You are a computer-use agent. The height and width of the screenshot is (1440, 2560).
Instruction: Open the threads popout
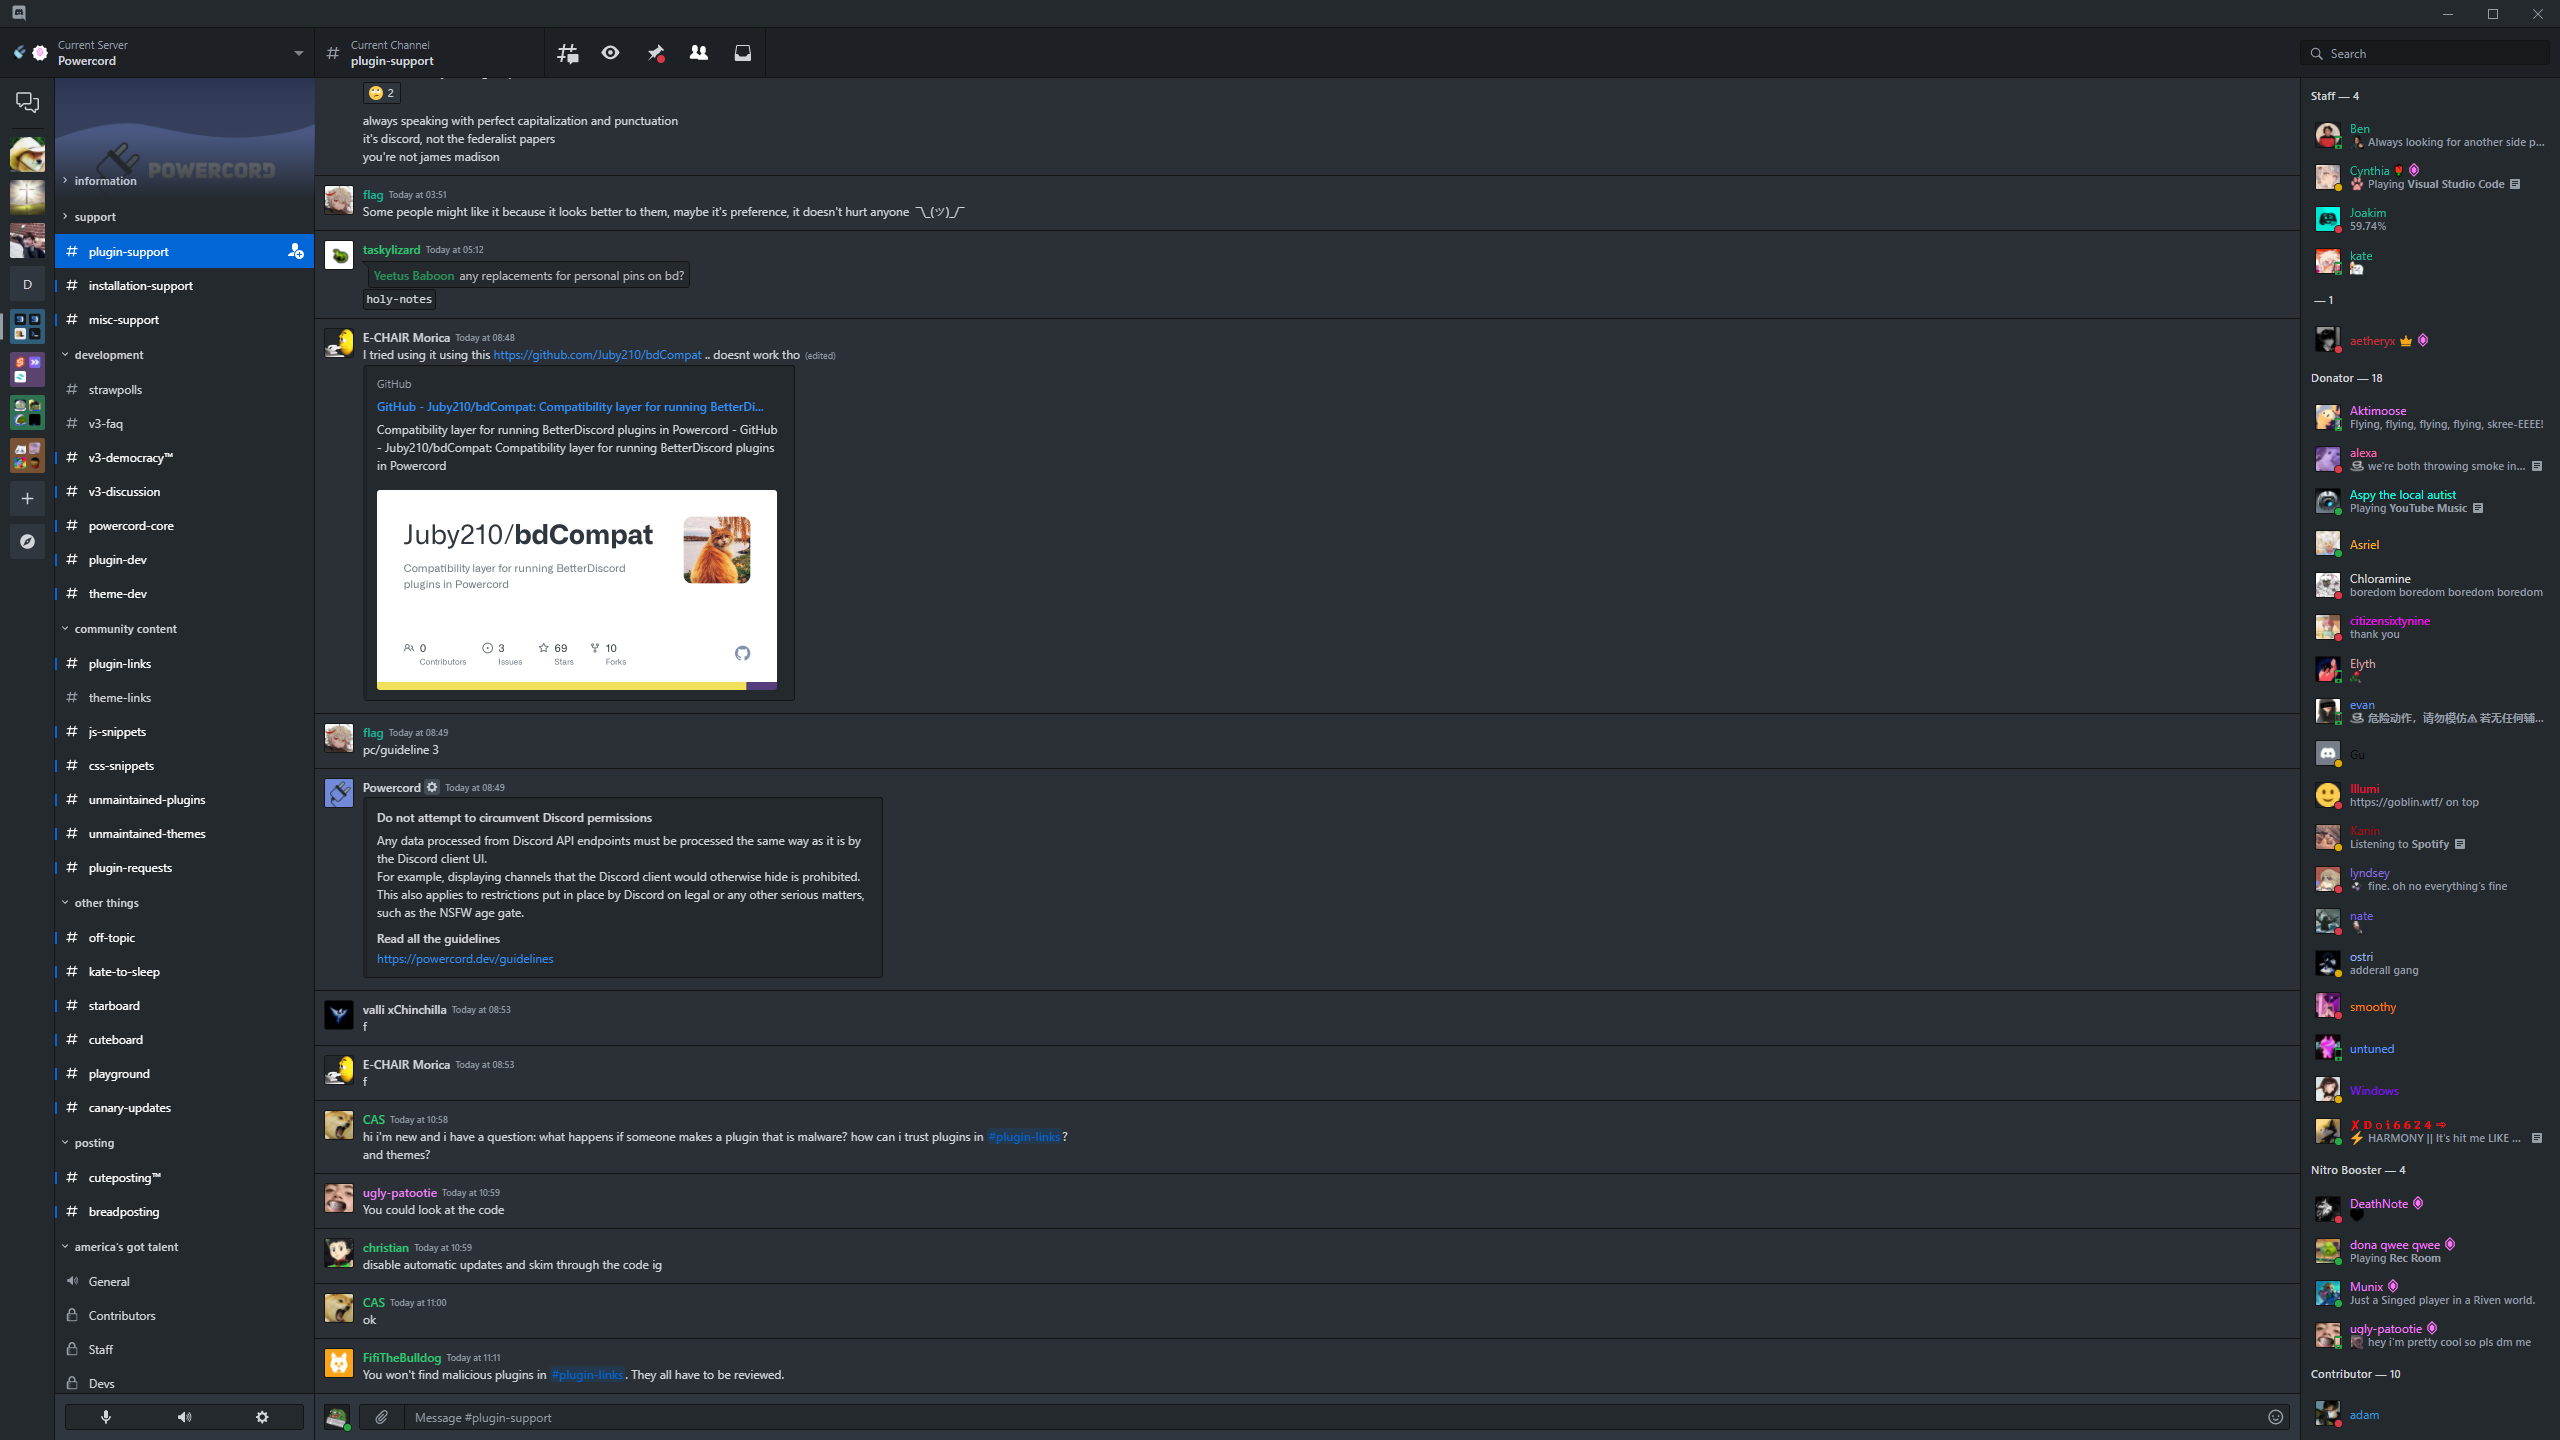[x=566, y=52]
